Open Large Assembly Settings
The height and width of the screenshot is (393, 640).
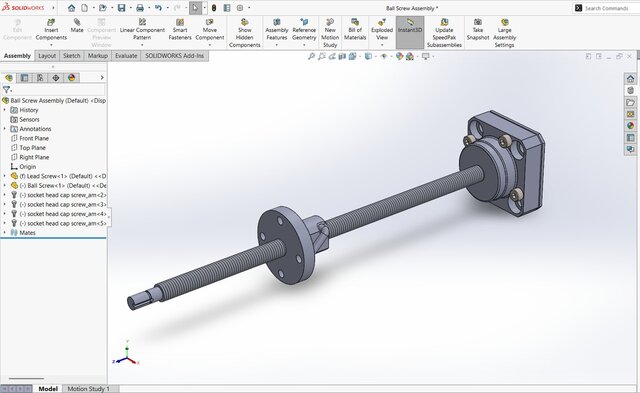(x=504, y=33)
